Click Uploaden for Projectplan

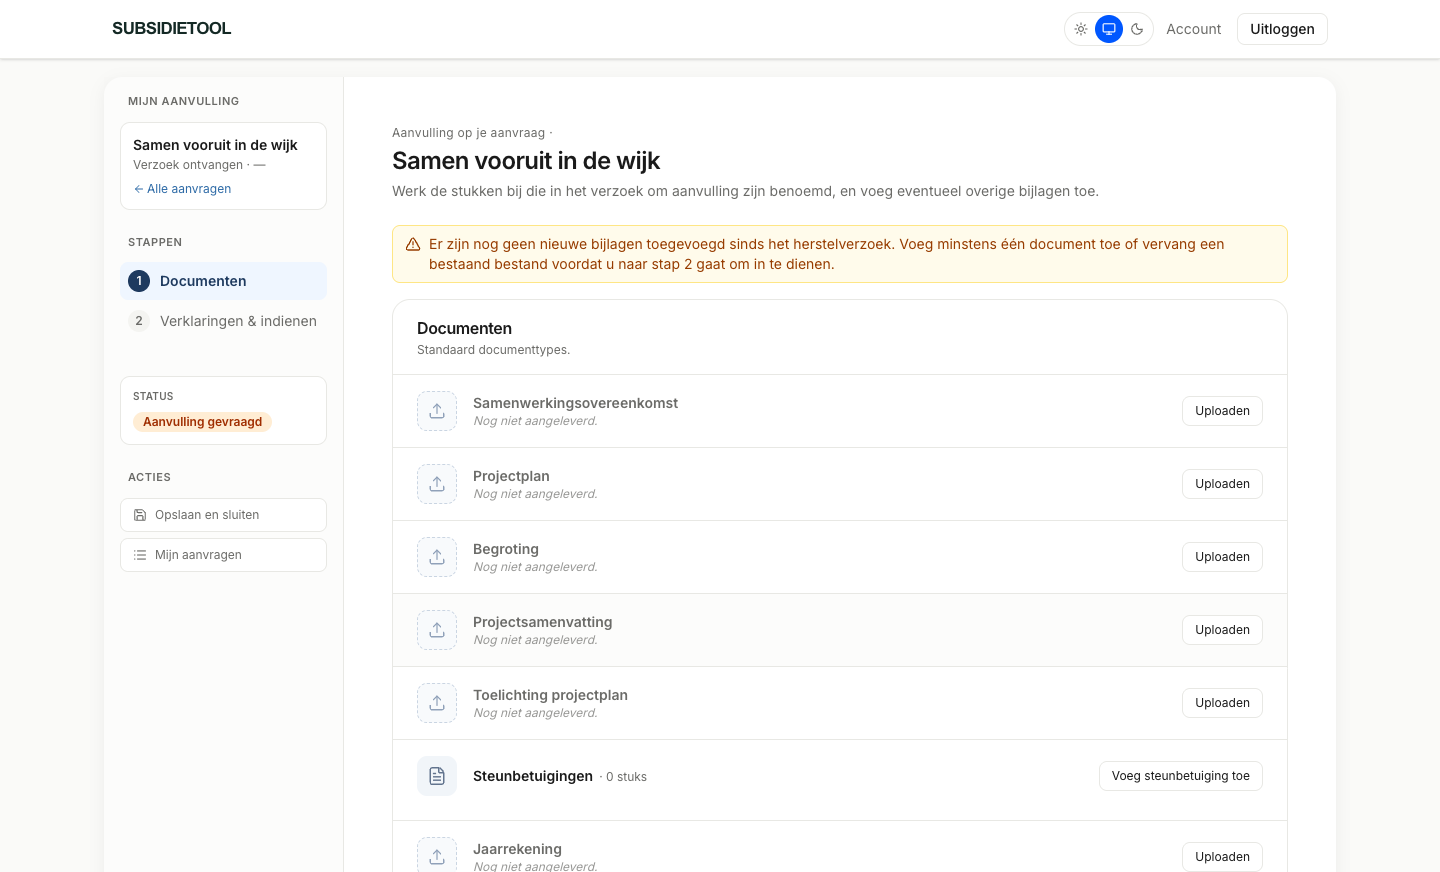click(x=1222, y=484)
